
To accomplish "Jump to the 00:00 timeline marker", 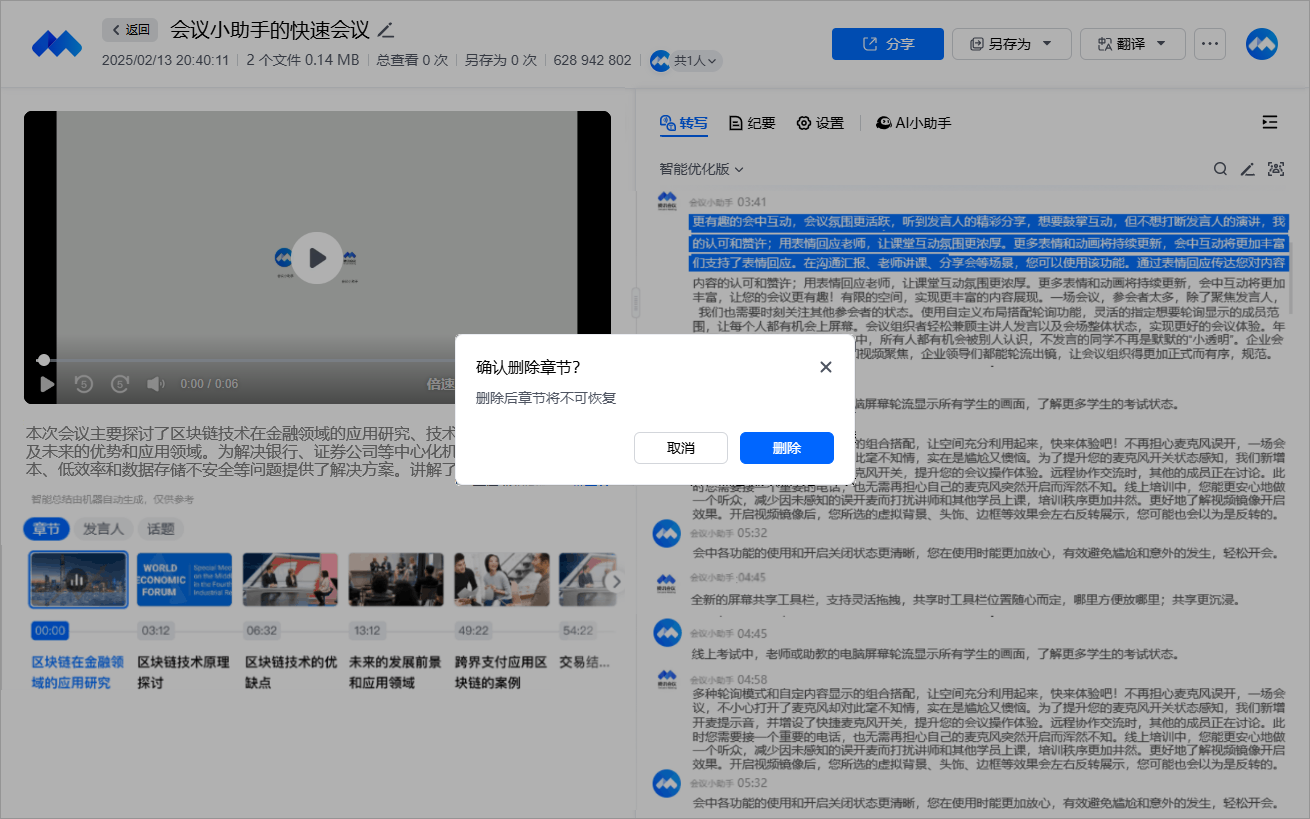I will coord(50,631).
